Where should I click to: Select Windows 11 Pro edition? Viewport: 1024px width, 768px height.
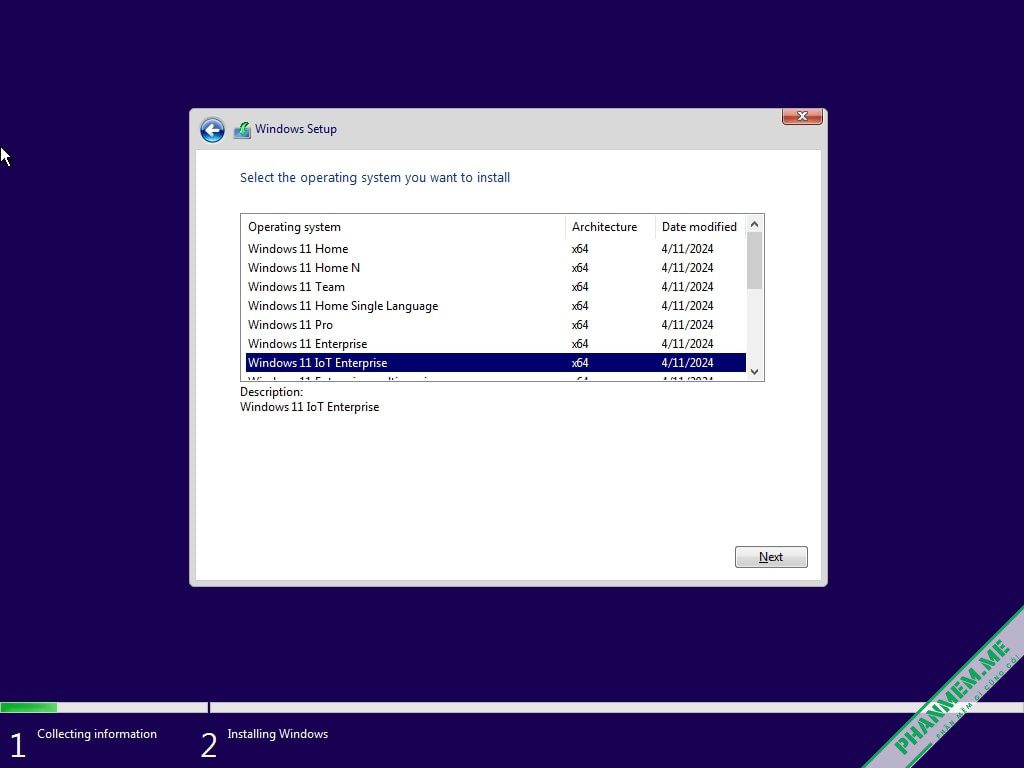(x=496, y=325)
